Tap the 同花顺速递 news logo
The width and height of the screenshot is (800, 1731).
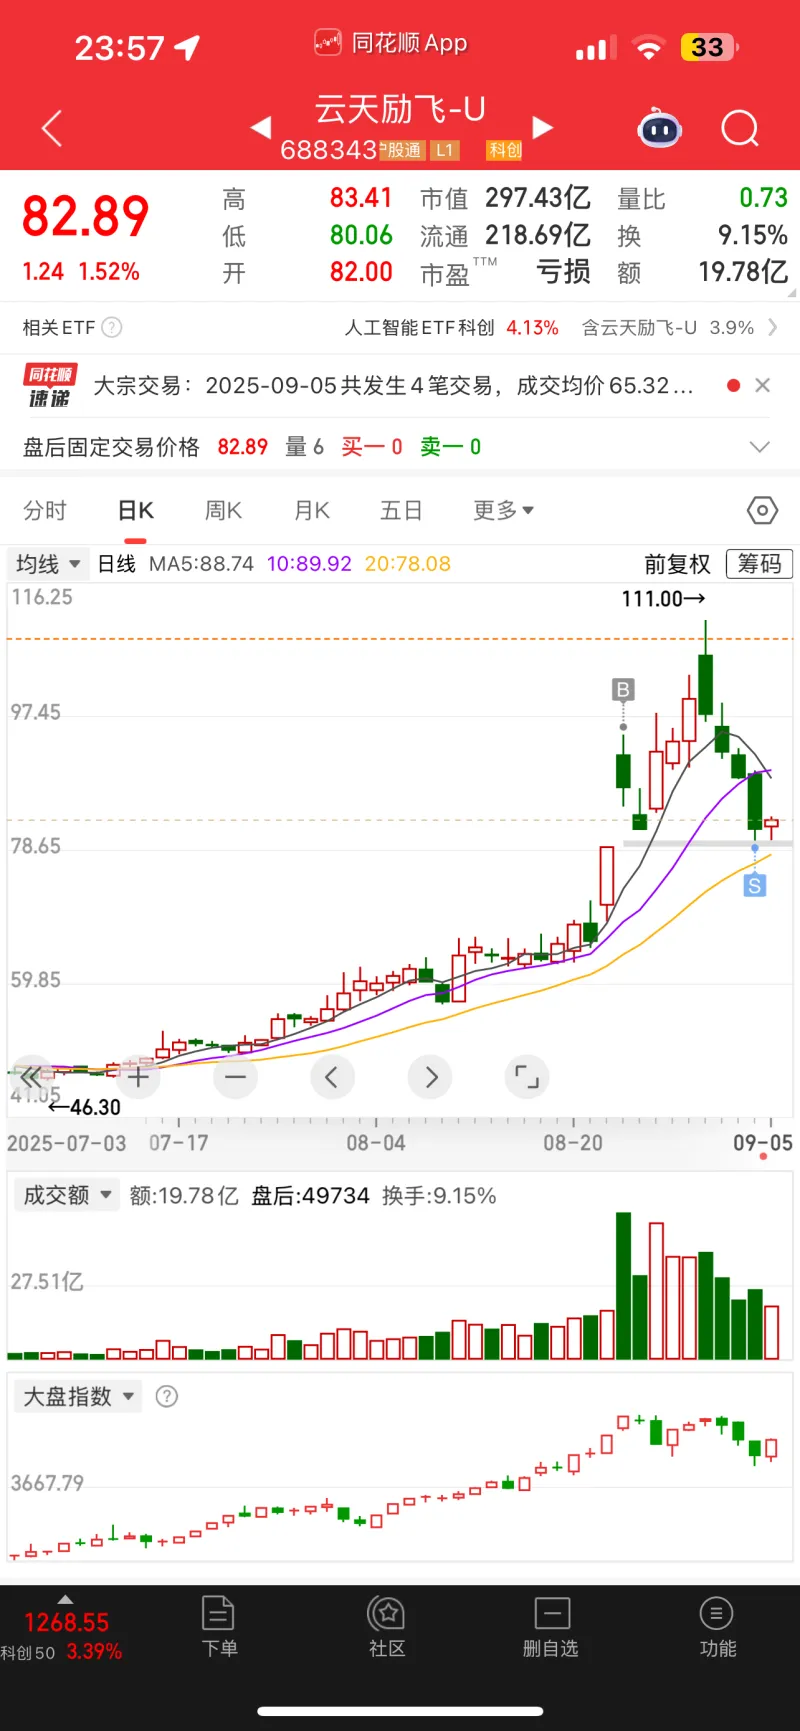click(50, 386)
